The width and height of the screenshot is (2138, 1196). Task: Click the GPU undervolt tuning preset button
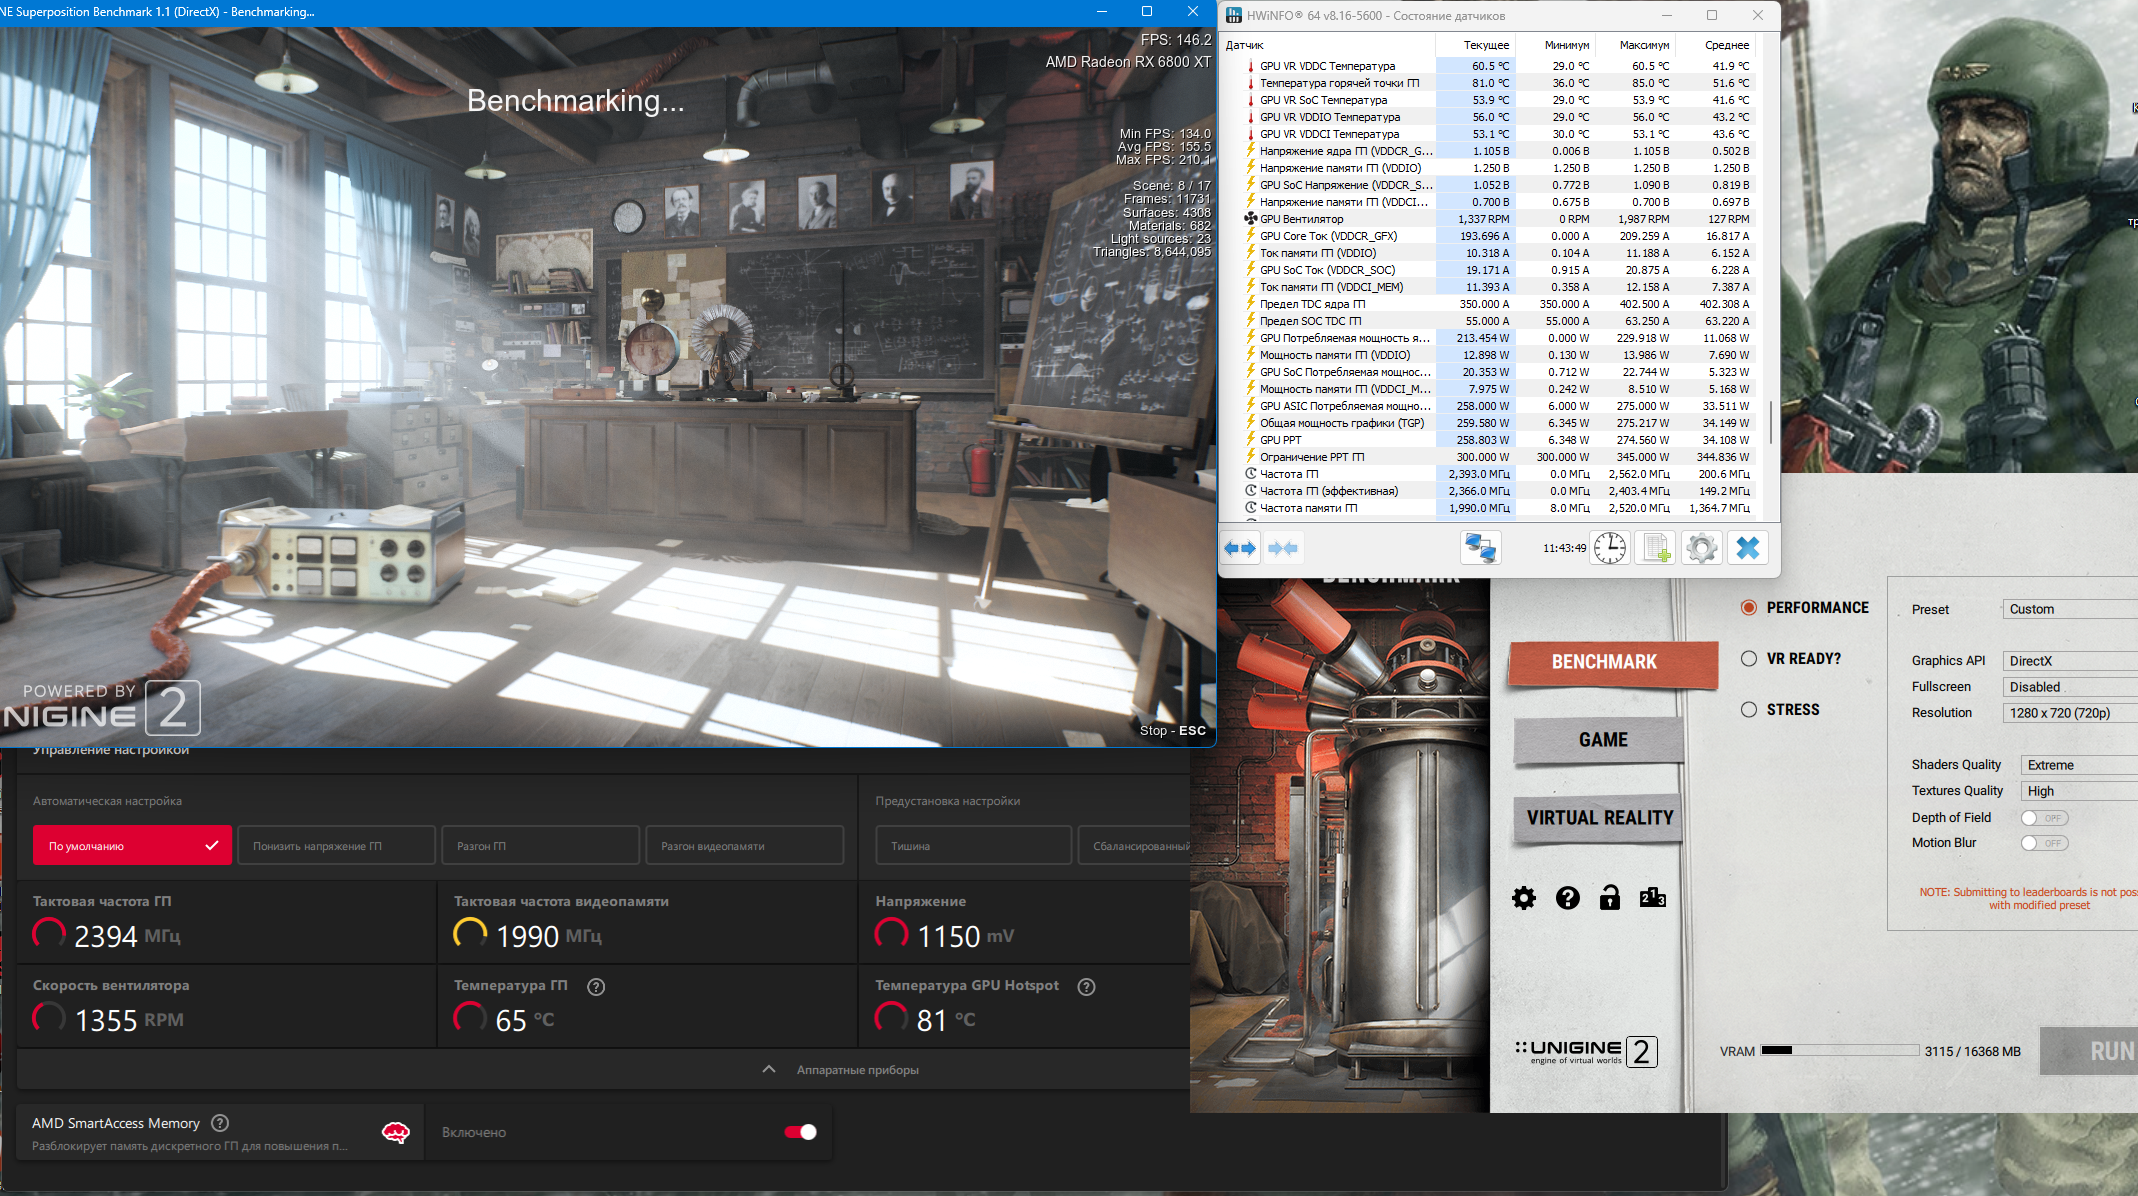coord(336,846)
